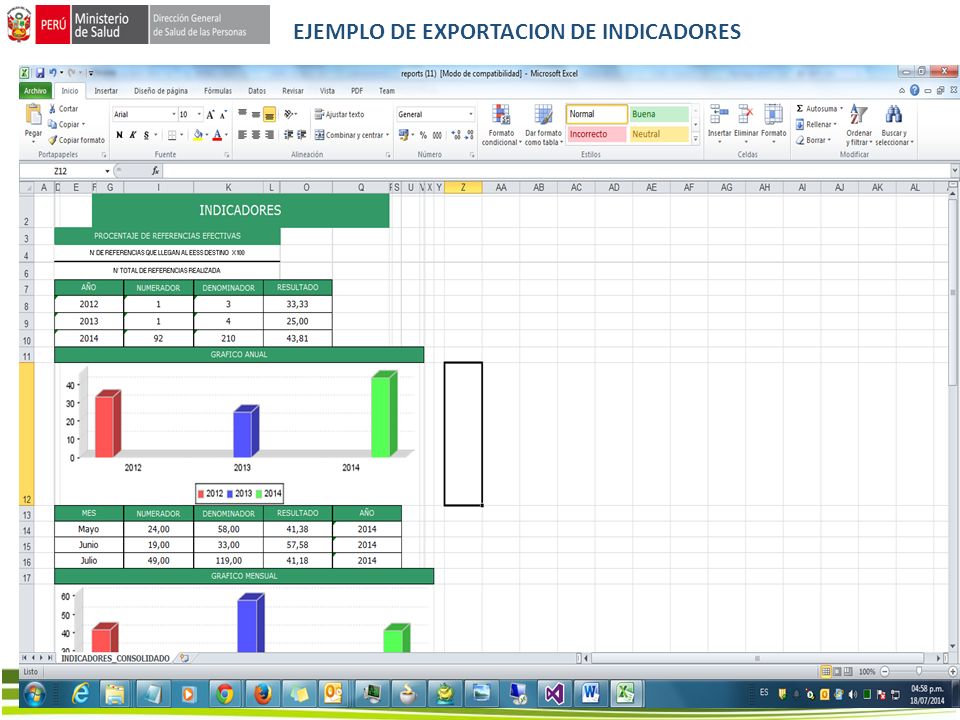
Task: Click the decrease font size icon
Action: click(223, 114)
